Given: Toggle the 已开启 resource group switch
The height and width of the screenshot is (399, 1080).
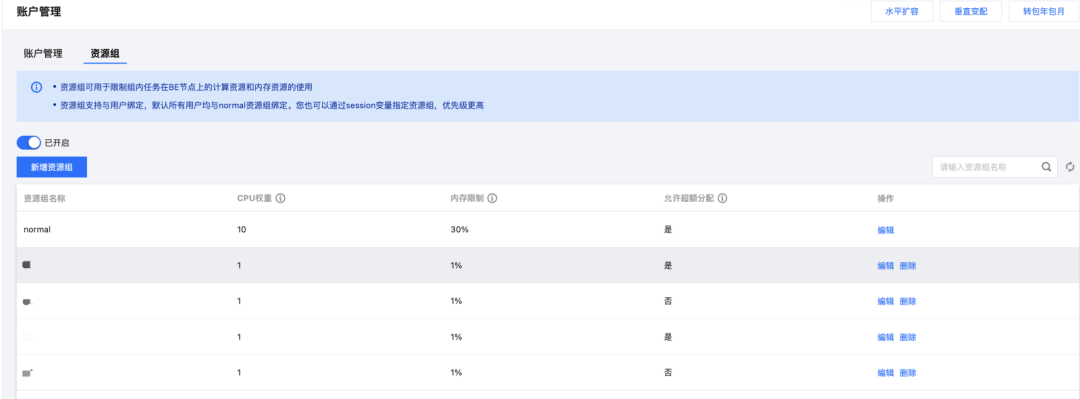Looking at the screenshot, I should [x=29, y=143].
